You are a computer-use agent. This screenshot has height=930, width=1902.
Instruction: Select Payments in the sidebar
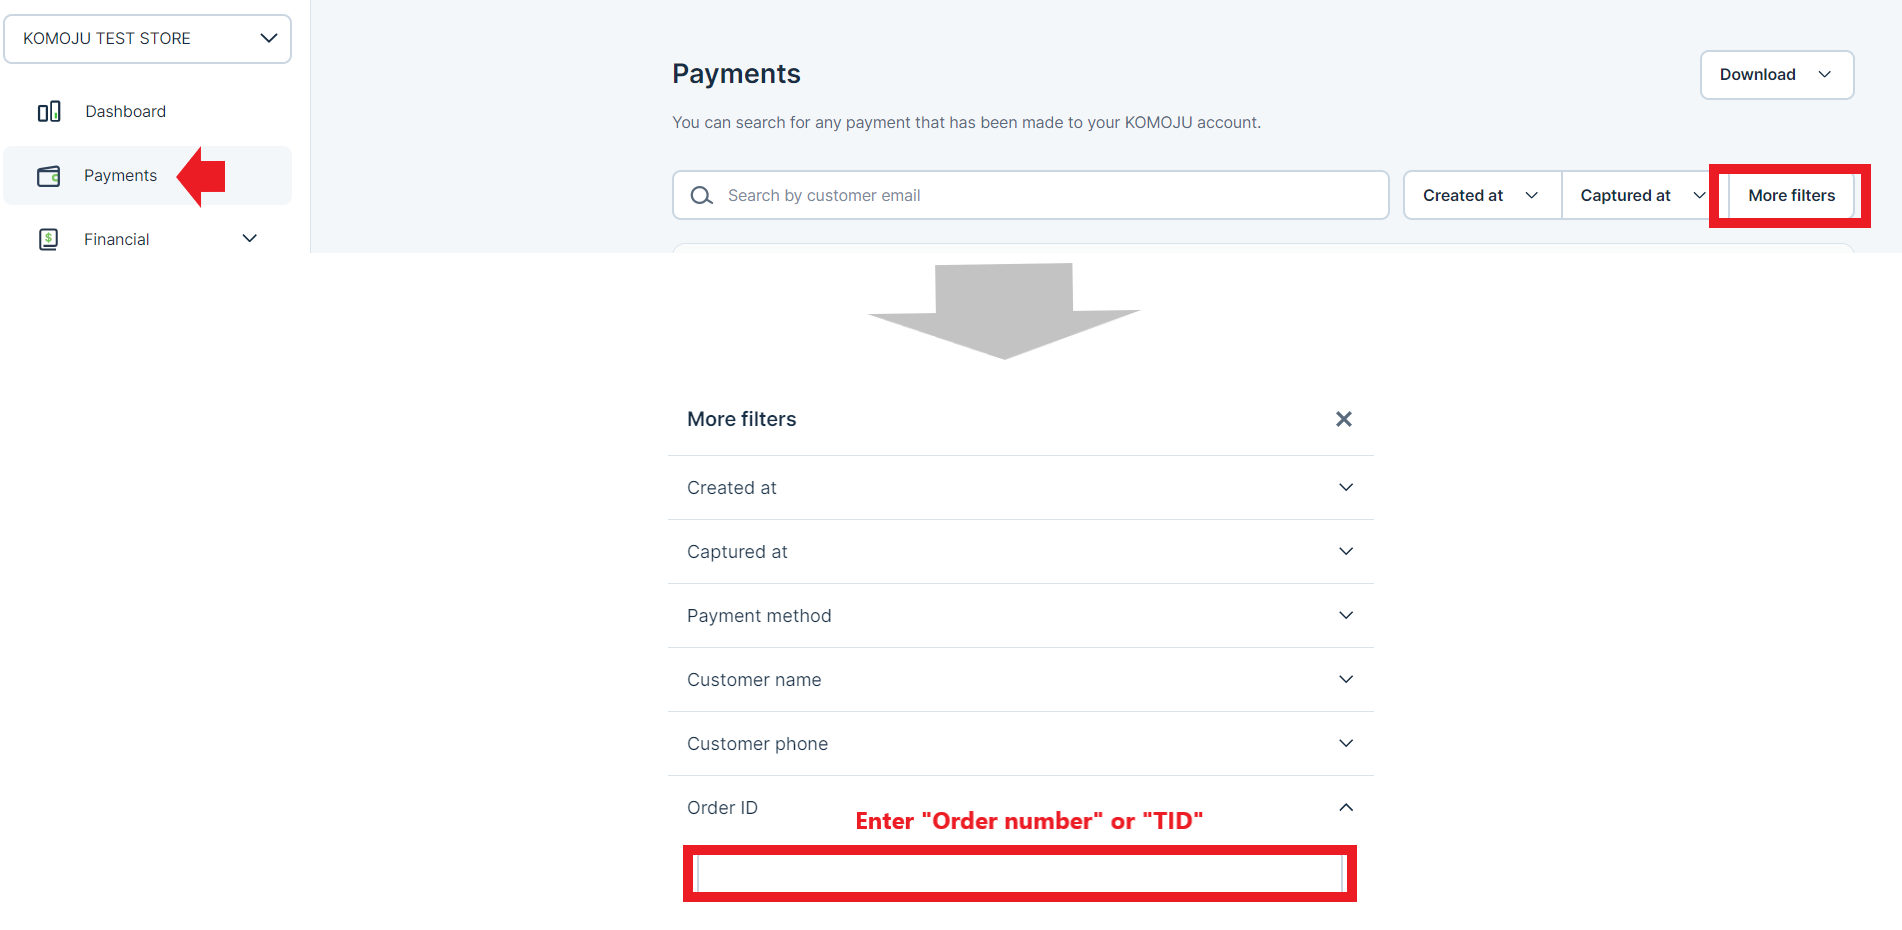120,176
